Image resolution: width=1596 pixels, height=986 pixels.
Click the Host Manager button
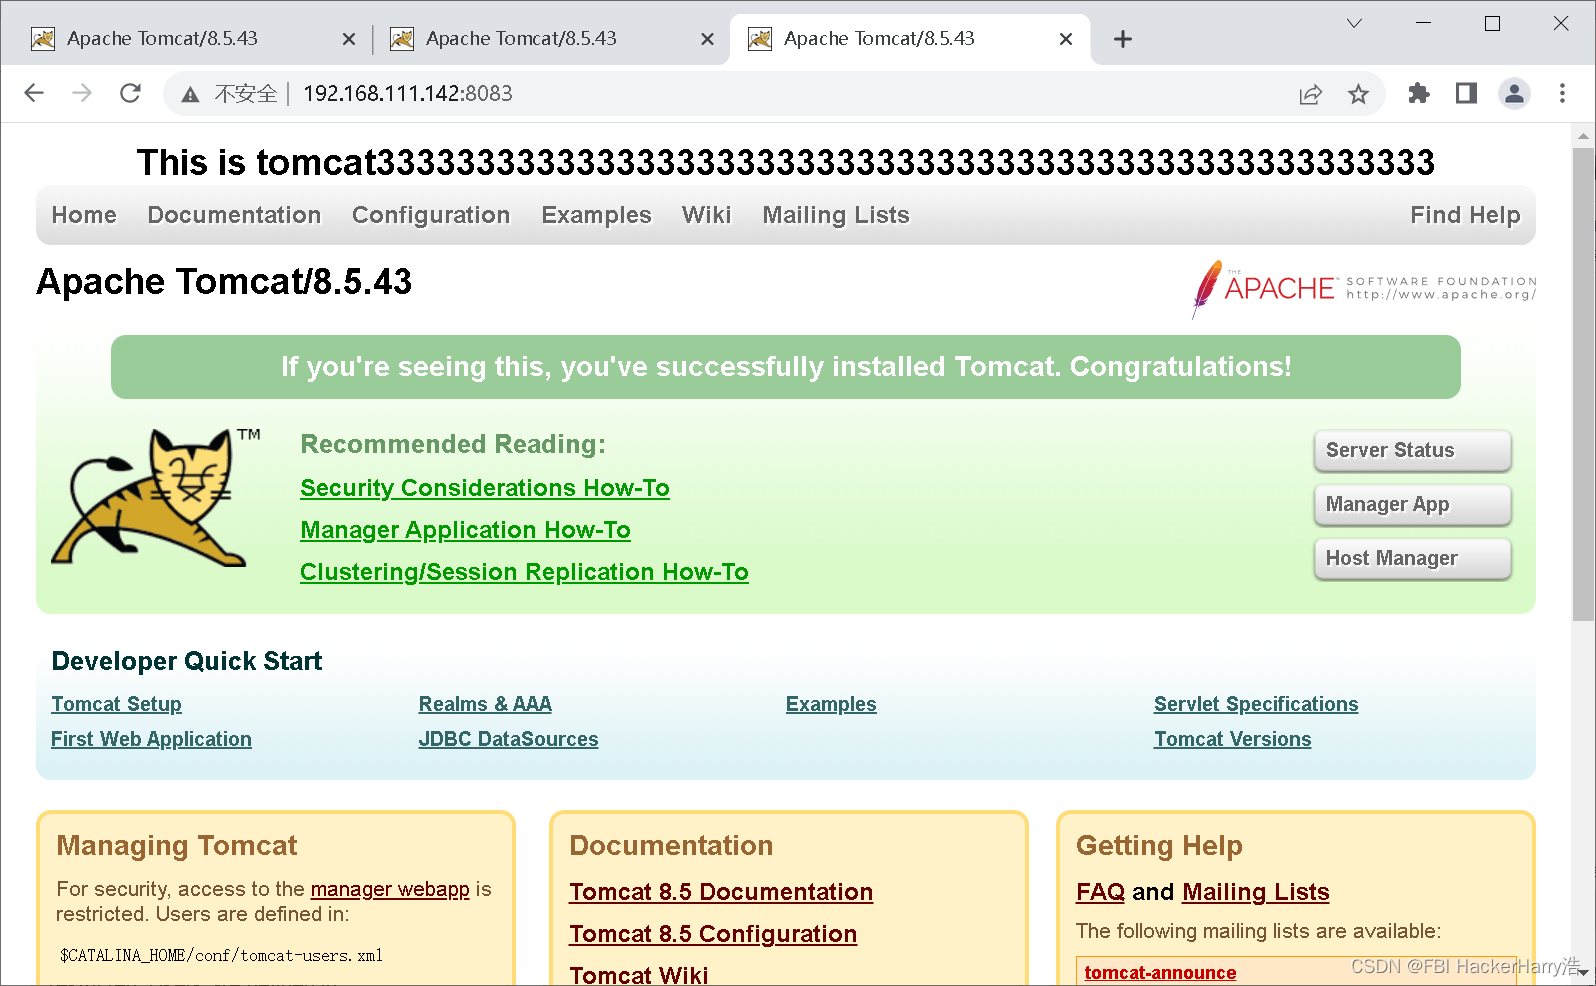click(1412, 558)
